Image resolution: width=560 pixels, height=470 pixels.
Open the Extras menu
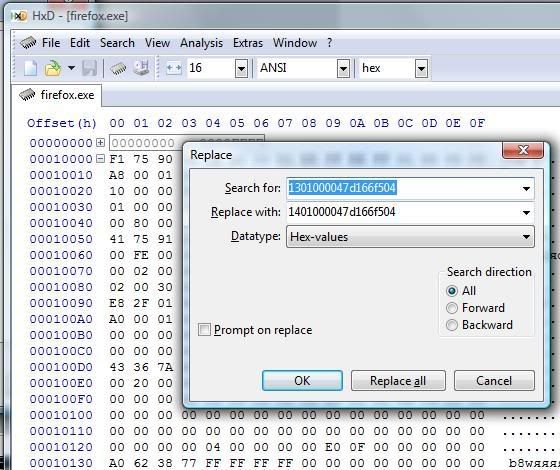(x=248, y=43)
